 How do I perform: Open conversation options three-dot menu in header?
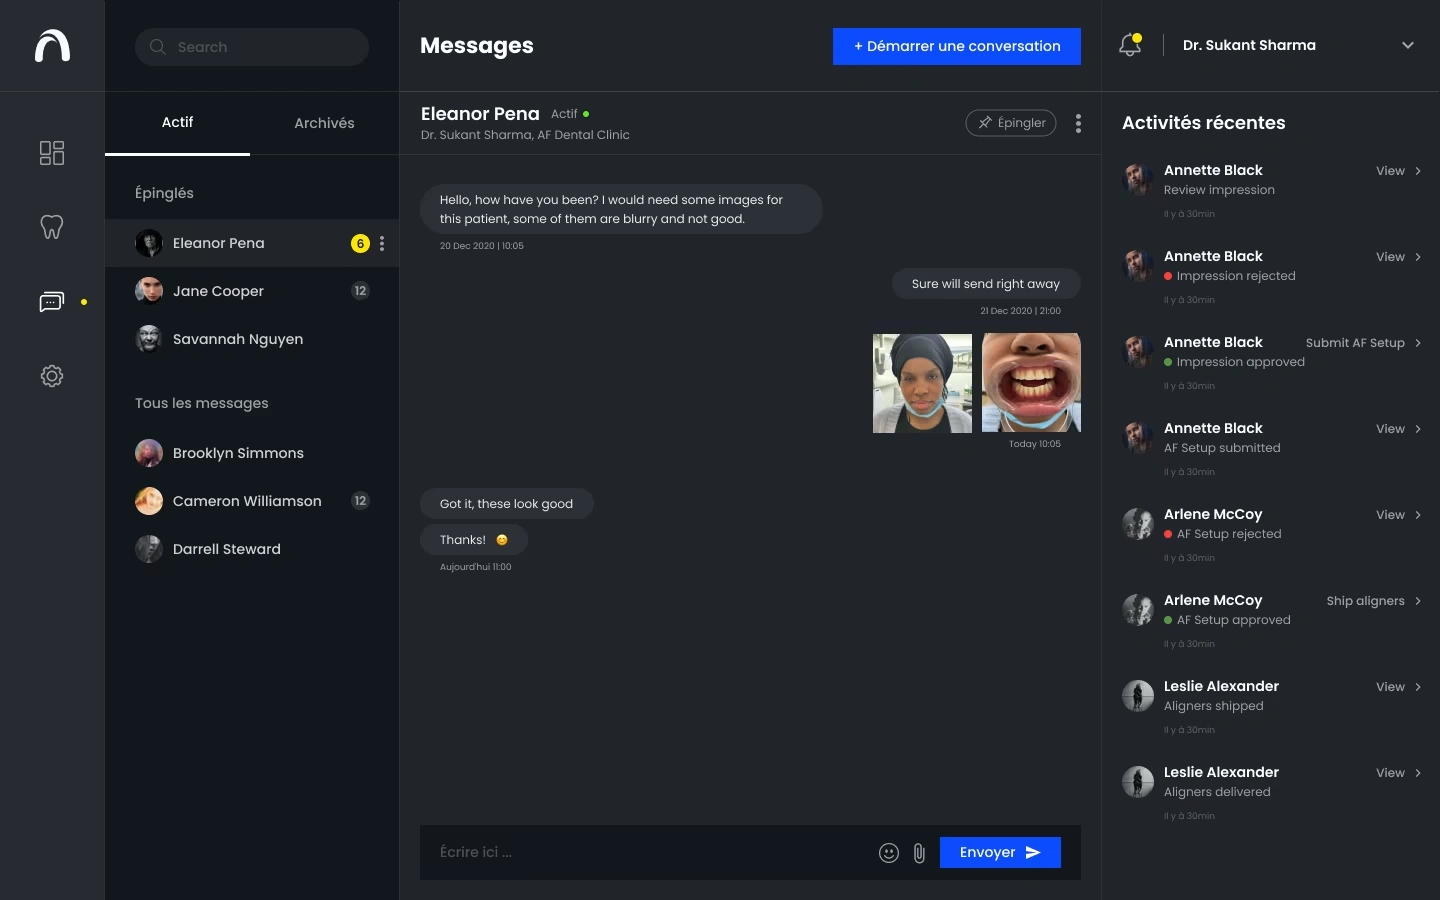tap(1078, 123)
